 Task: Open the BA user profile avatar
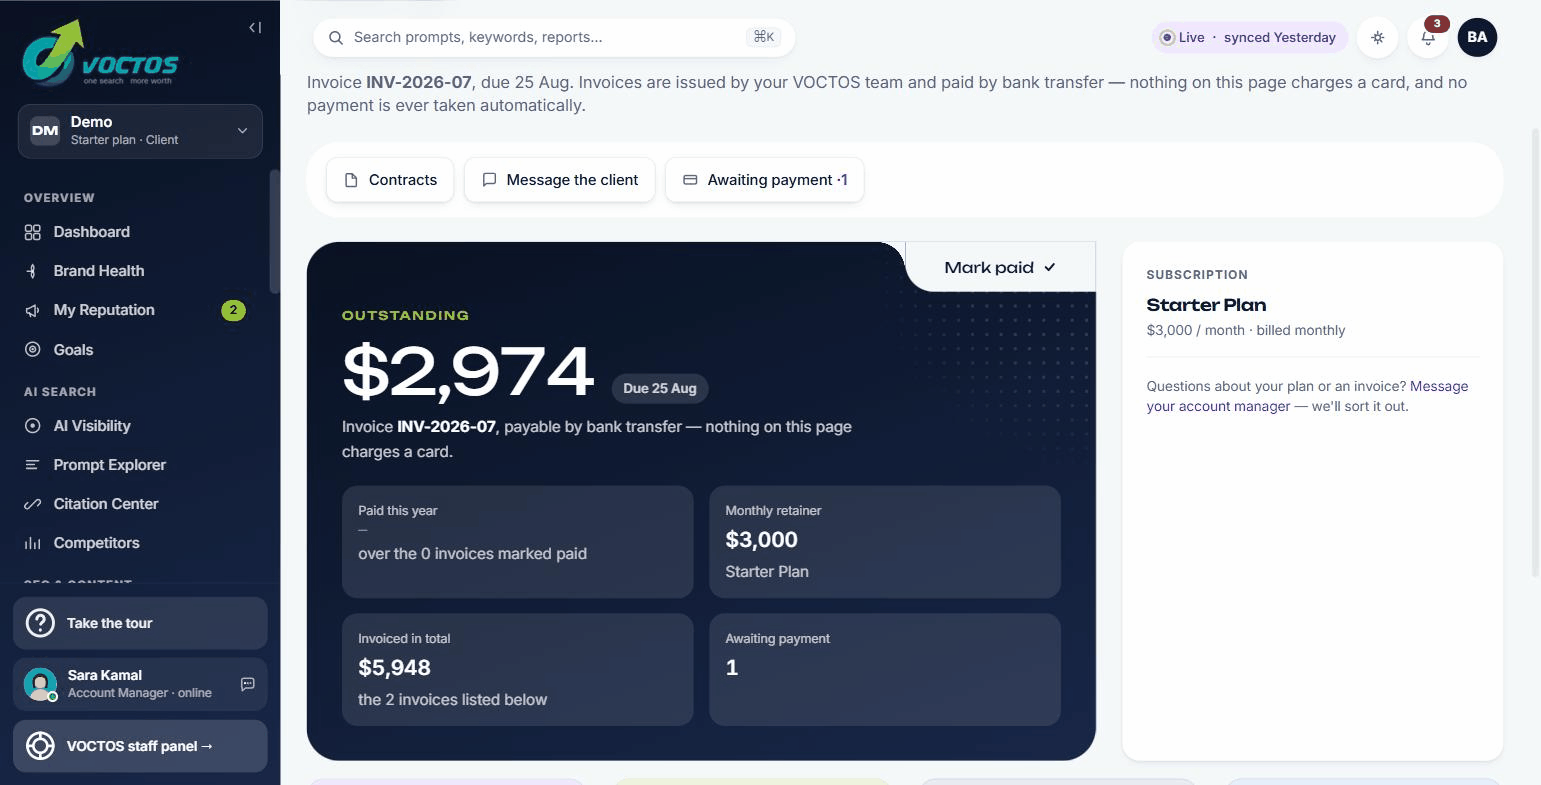point(1477,38)
